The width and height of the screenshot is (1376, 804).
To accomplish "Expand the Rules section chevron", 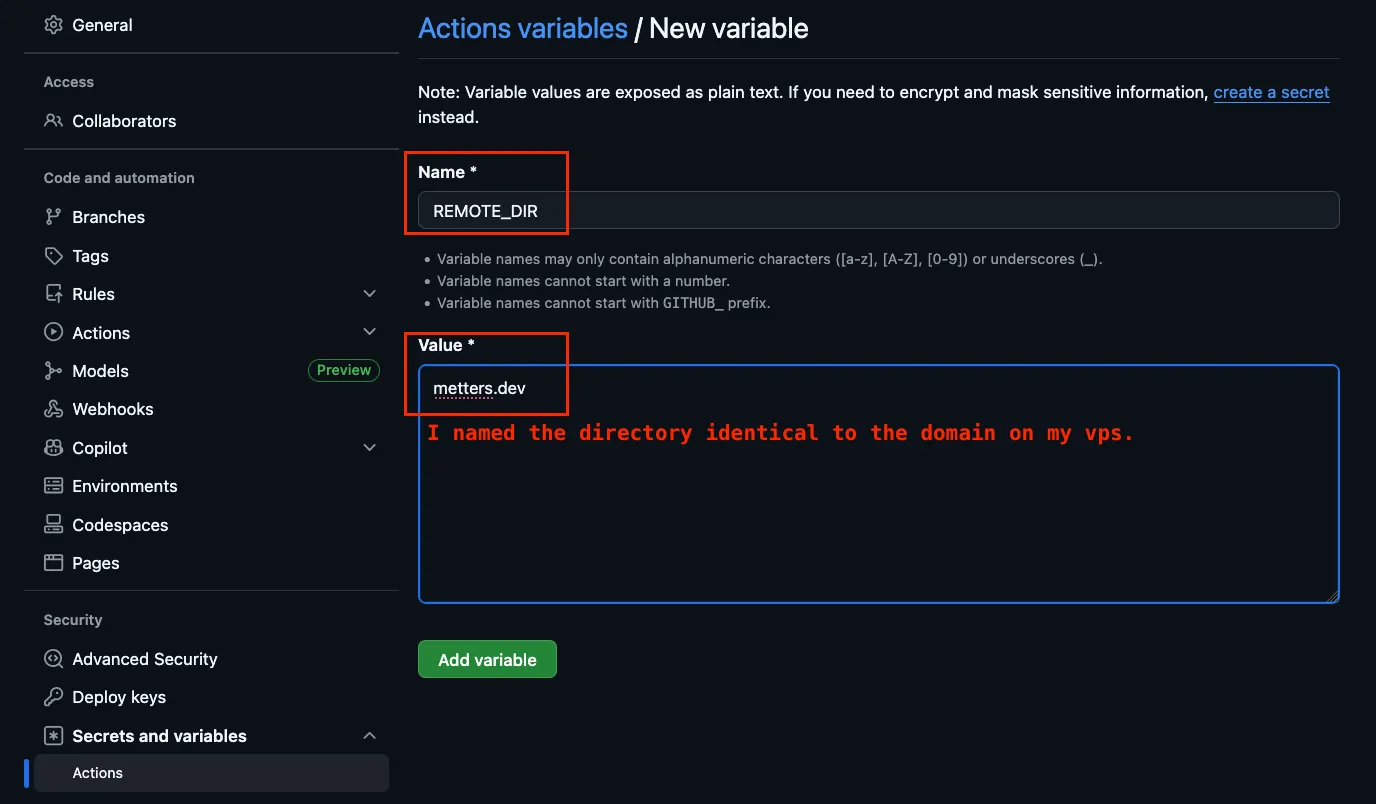I will coord(369,294).
